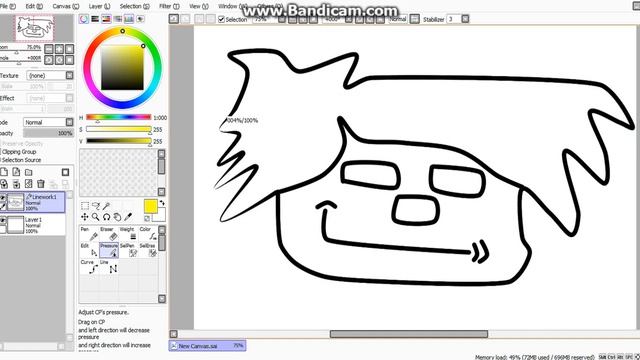Screen dimensions: 640x360
Task: Enable the Clipping Group checkbox
Action: tap(1, 151)
